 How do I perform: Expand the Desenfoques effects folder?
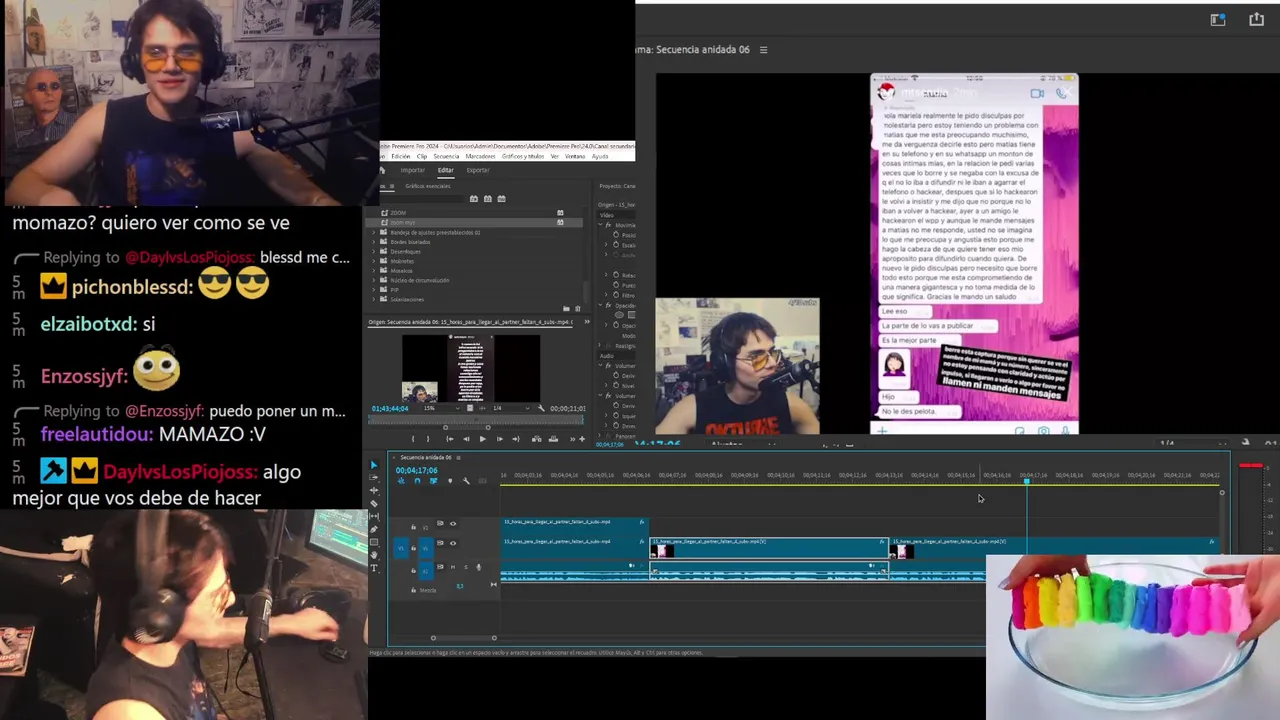tap(374, 251)
